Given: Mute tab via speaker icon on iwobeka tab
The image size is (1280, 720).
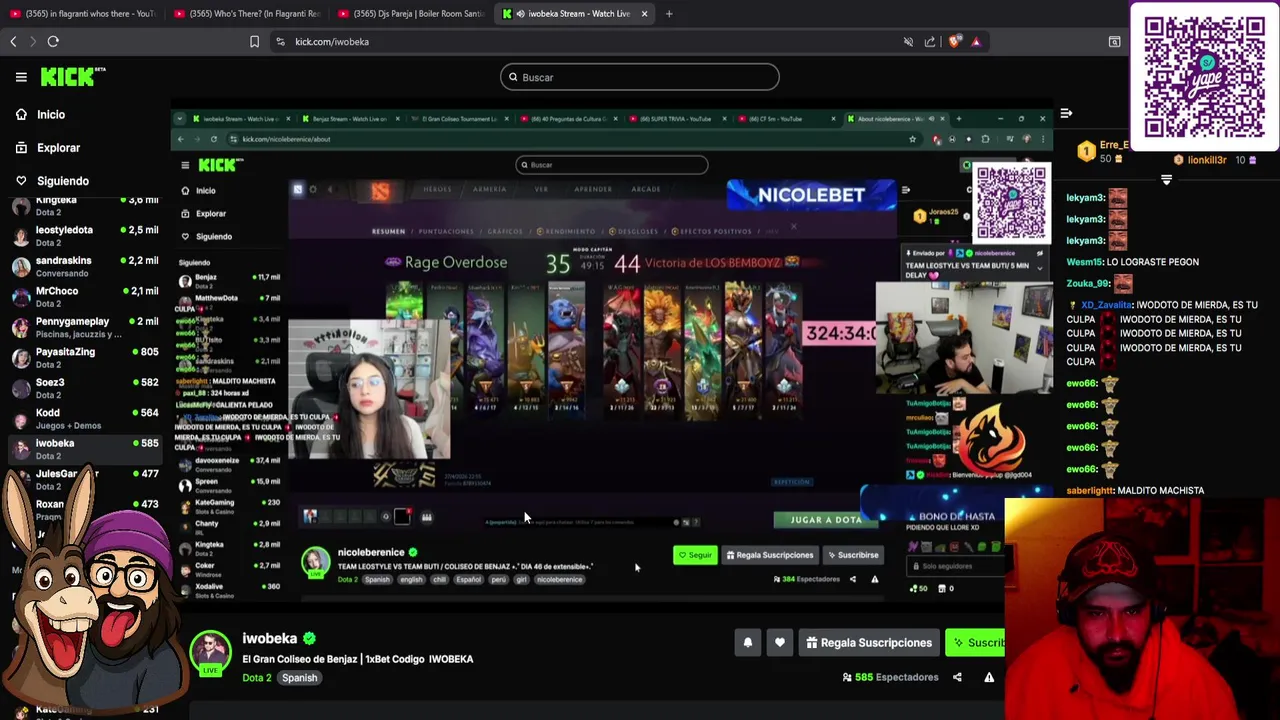Looking at the screenshot, I should click(521, 14).
